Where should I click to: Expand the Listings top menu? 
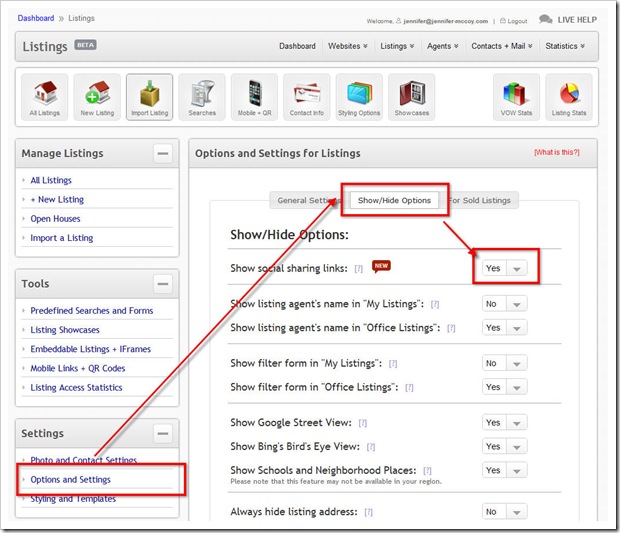[397, 46]
